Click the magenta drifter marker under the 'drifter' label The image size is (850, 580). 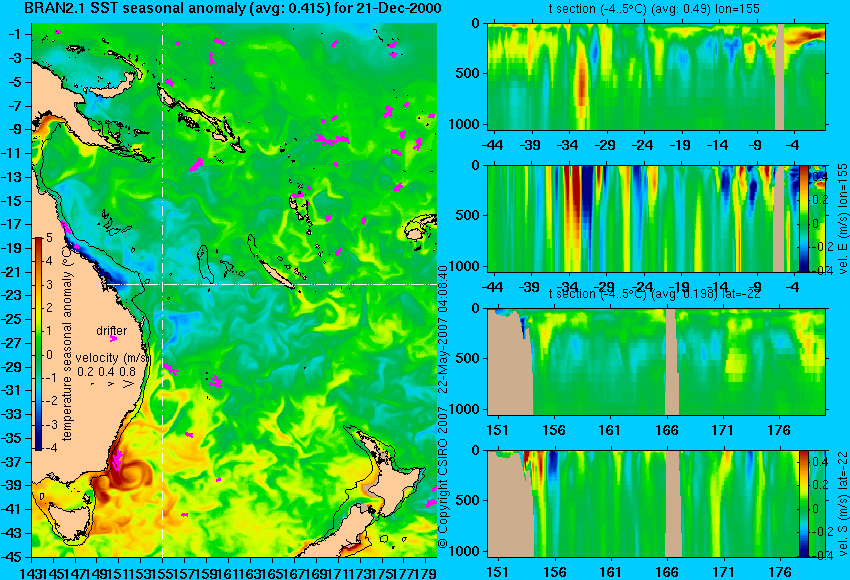coord(113,339)
